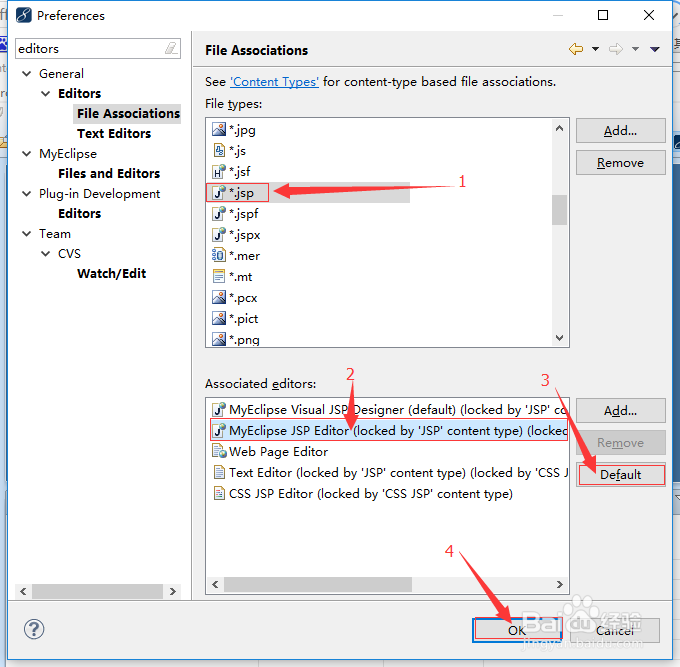Select Text Editors in the tree

tap(114, 134)
